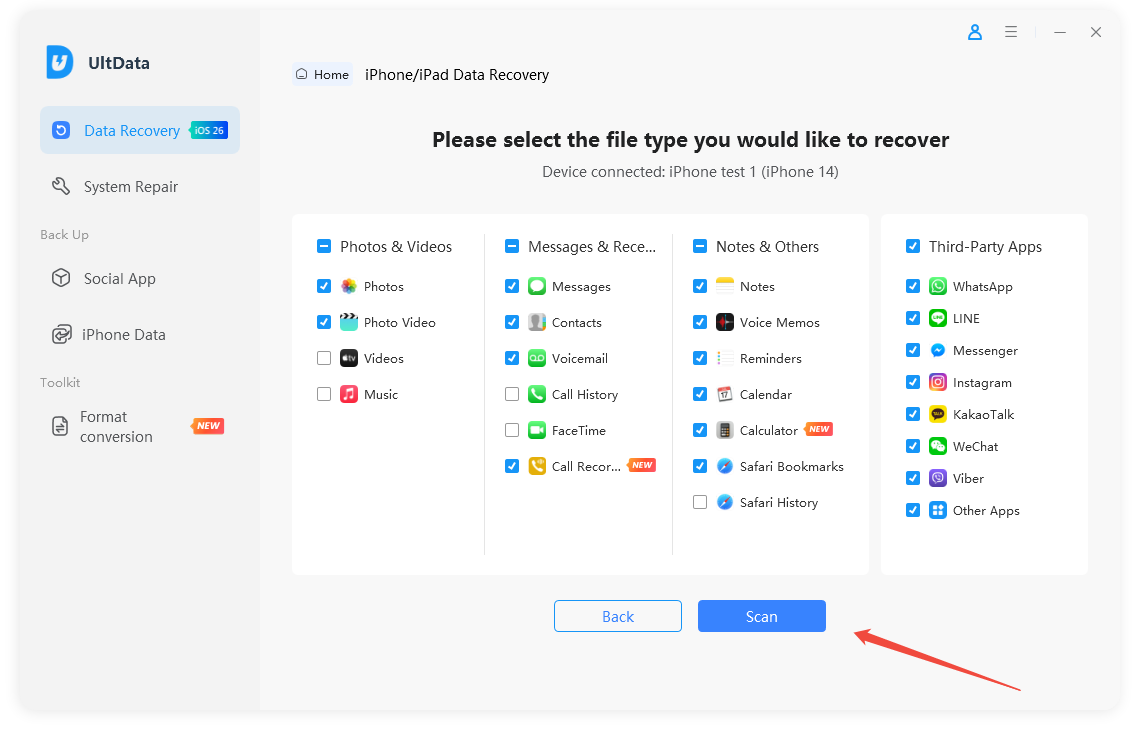Click the Reminders icon

click(x=725, y=358)
